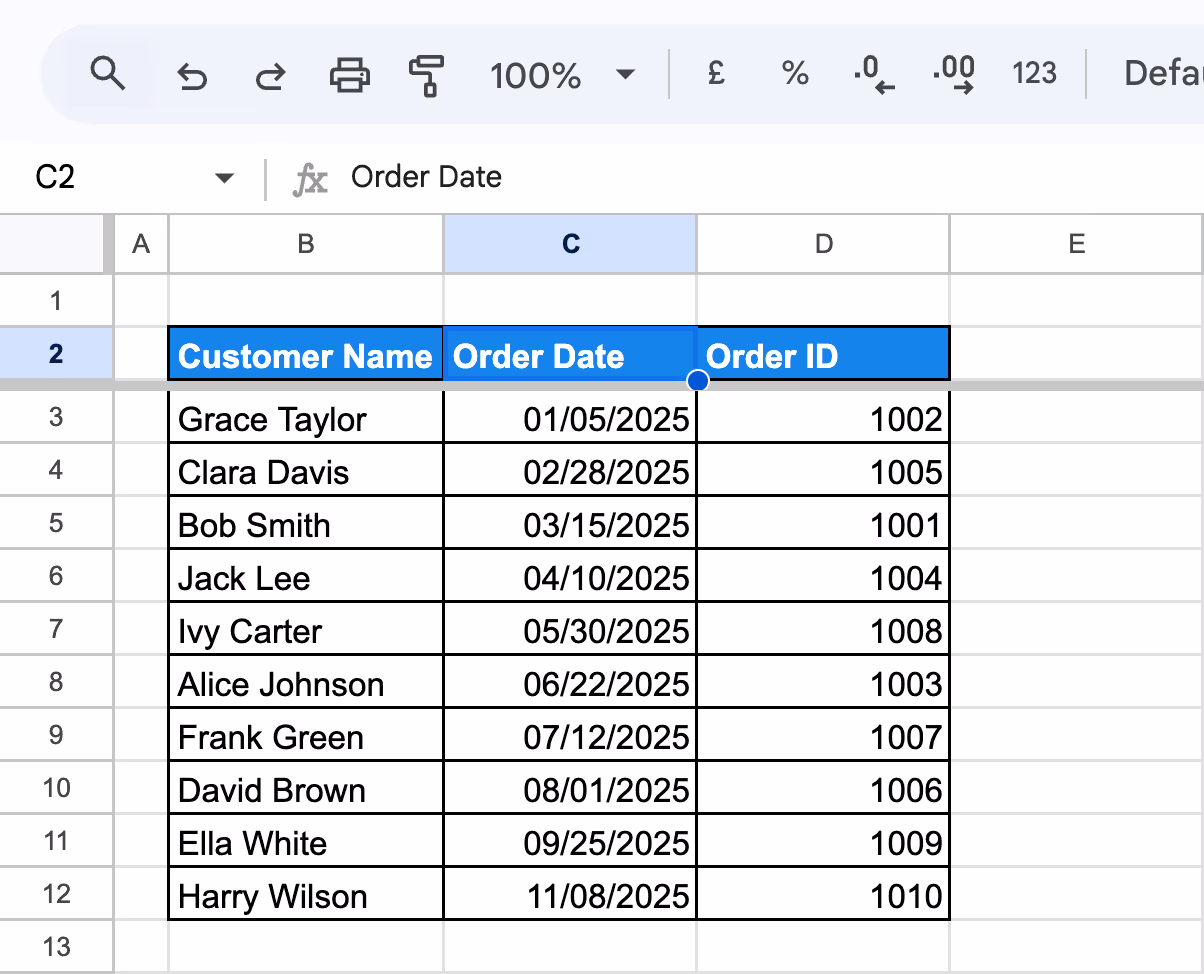This screenshot has width=1204, height=974.
Task: Select column E header
Action: pyautogui.click(x=1076, y=243)
